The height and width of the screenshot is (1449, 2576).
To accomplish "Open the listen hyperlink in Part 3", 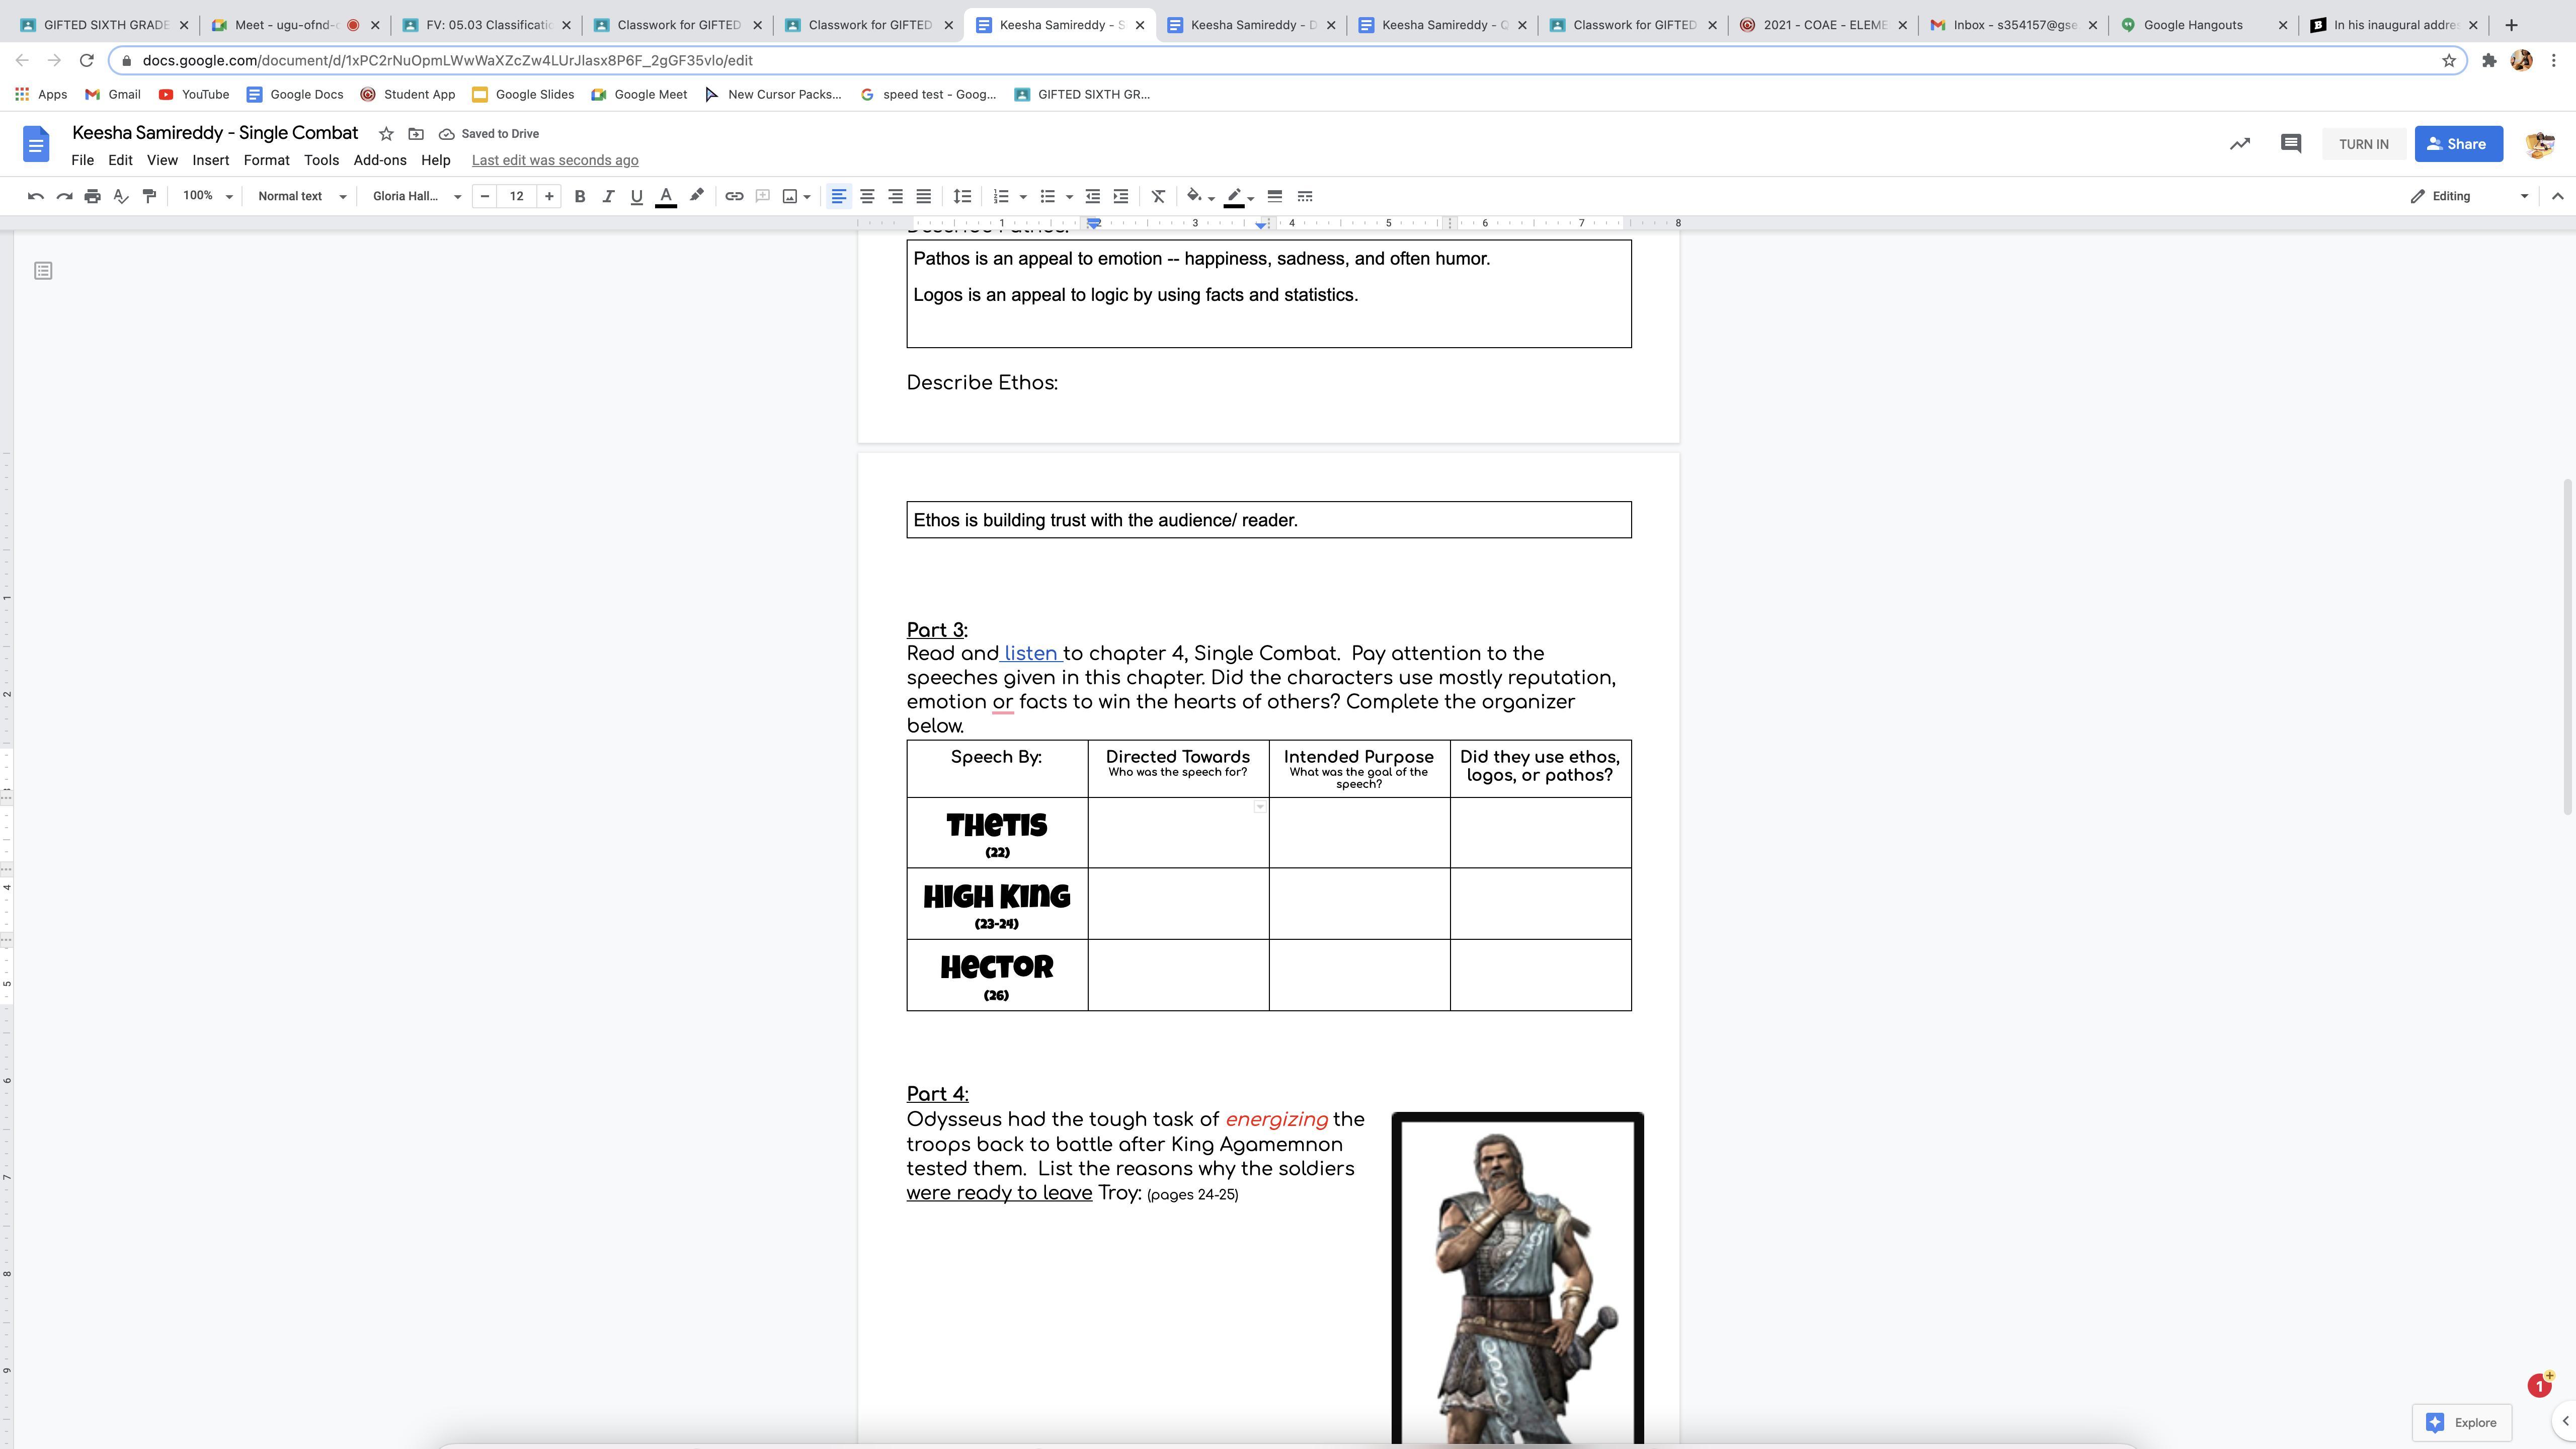I will pyautogui.click(x=1031, y=654).
